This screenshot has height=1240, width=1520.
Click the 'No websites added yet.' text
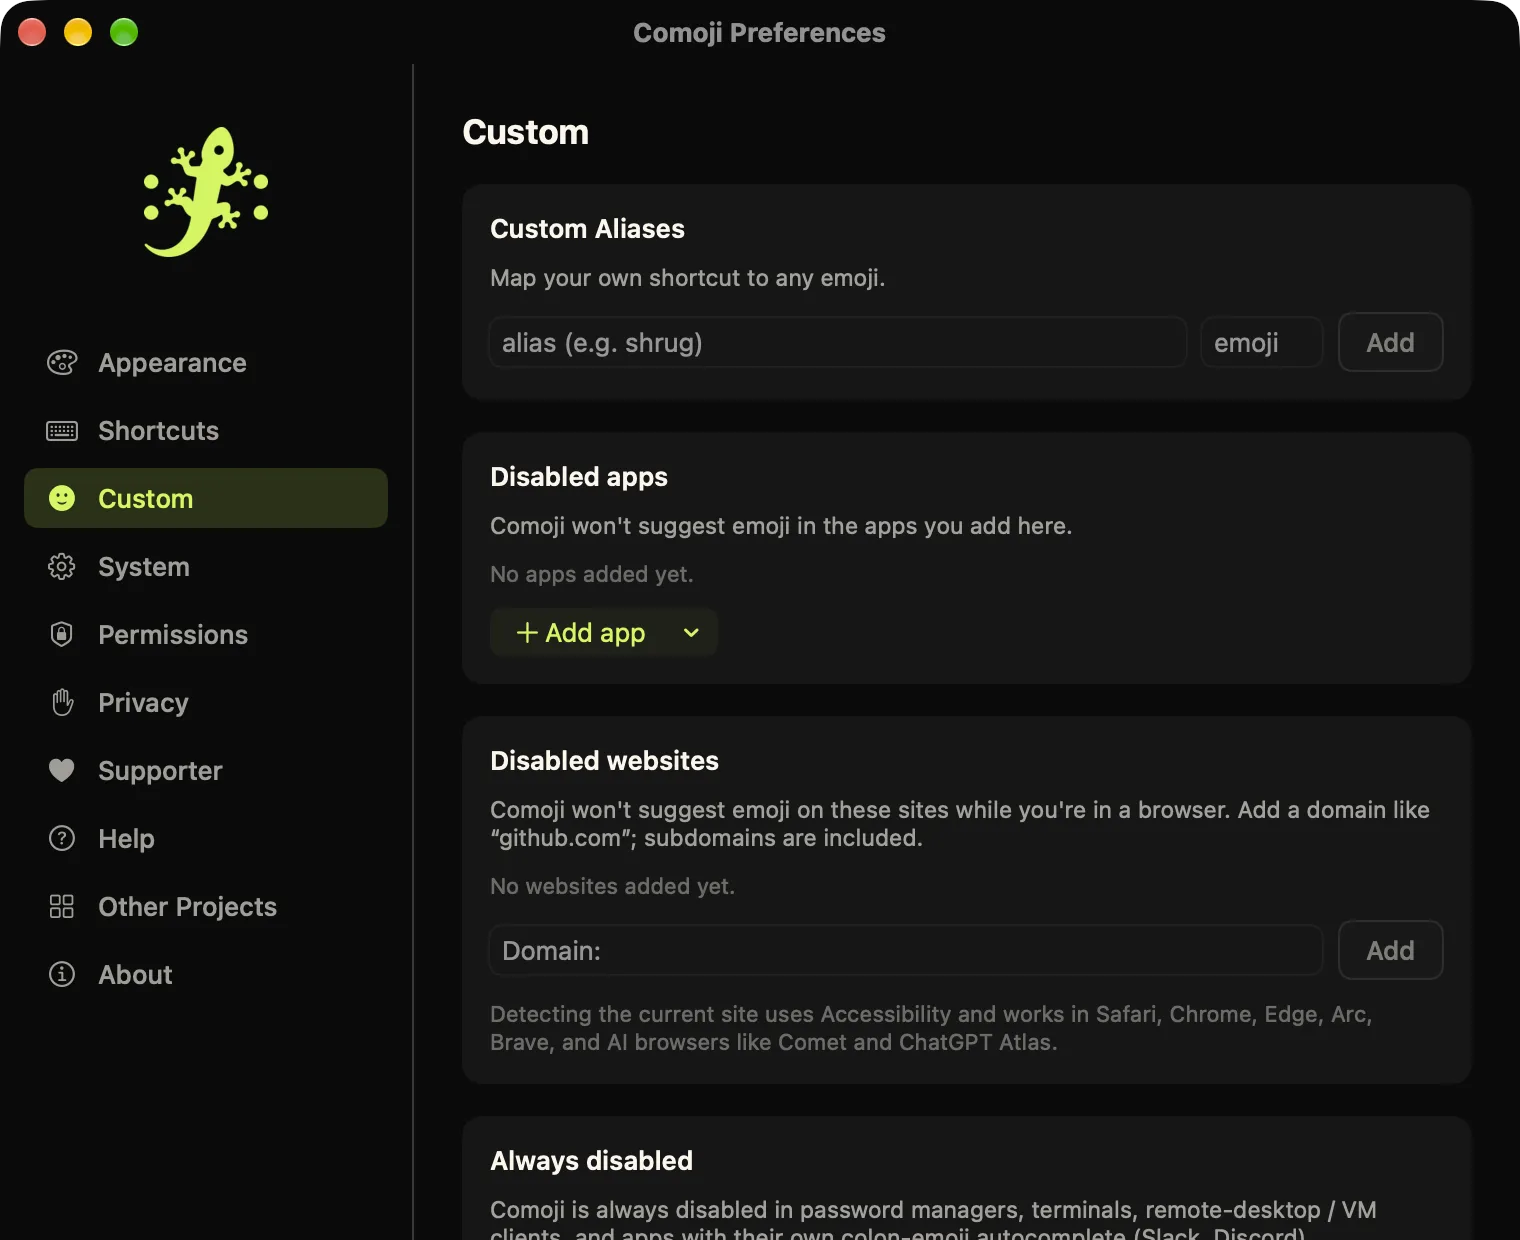(x=612, y=886)
